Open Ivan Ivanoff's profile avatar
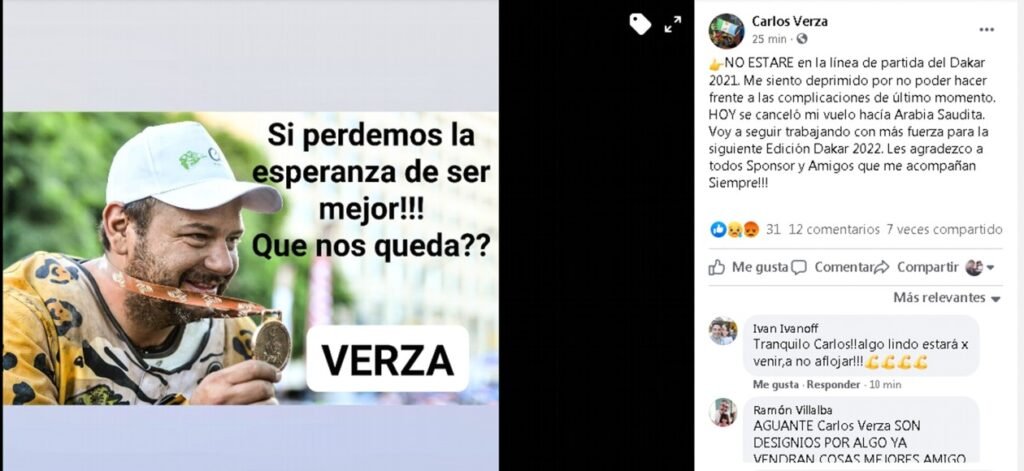1024x471 pixels. [x=723, y=331]
